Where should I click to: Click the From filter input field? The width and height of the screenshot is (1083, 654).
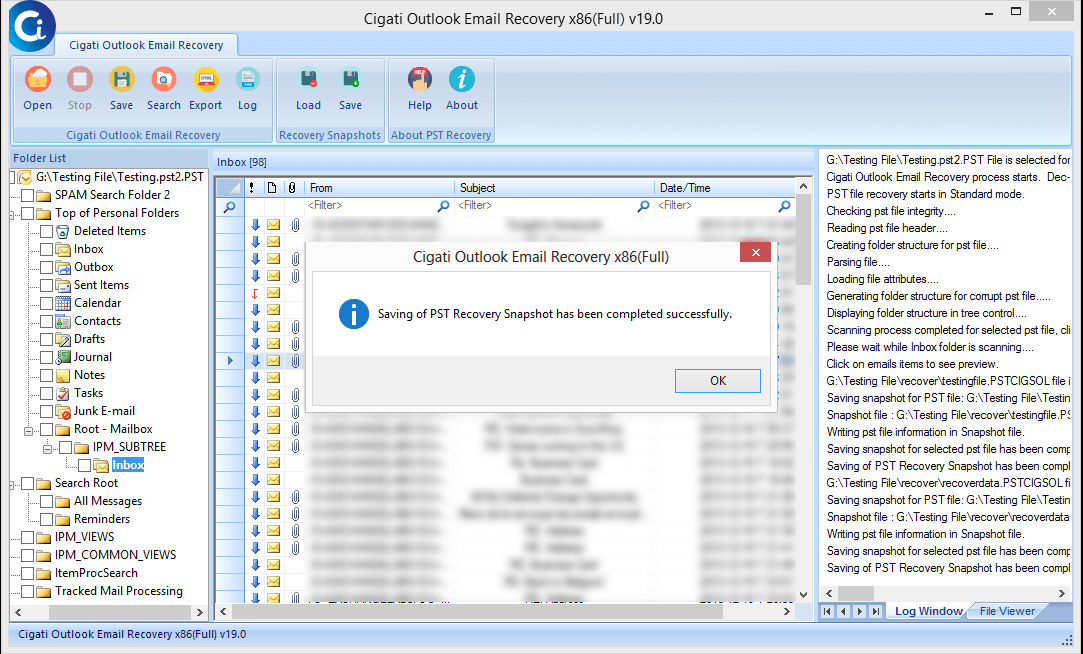point(371,206)
